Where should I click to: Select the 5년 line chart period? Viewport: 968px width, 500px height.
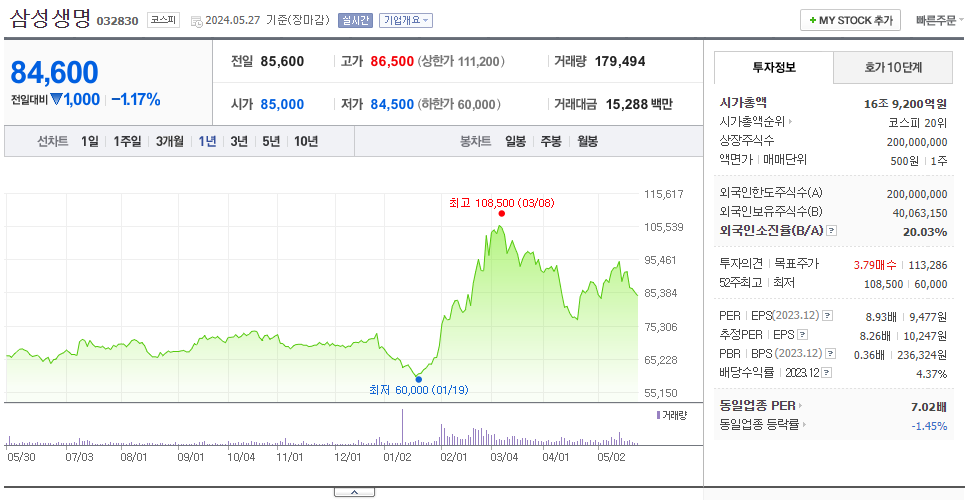click(270, 141)
